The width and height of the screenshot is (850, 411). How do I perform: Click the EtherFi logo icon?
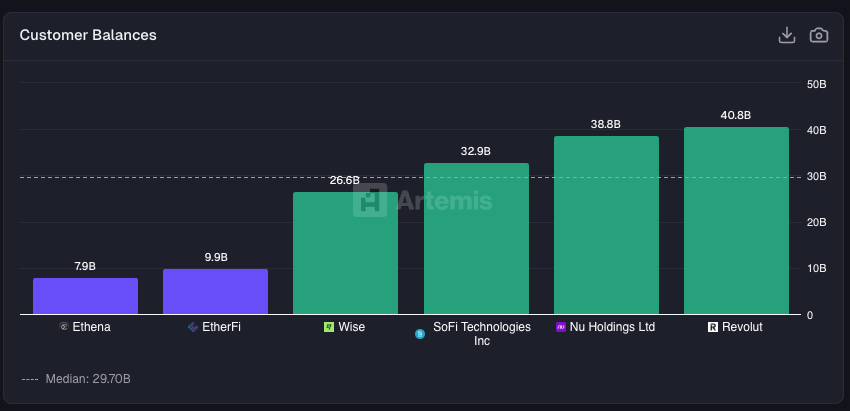(193, 327)
